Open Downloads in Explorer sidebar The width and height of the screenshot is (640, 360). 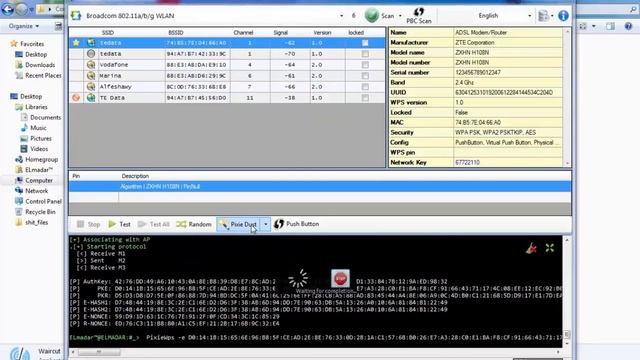point(36,65)
